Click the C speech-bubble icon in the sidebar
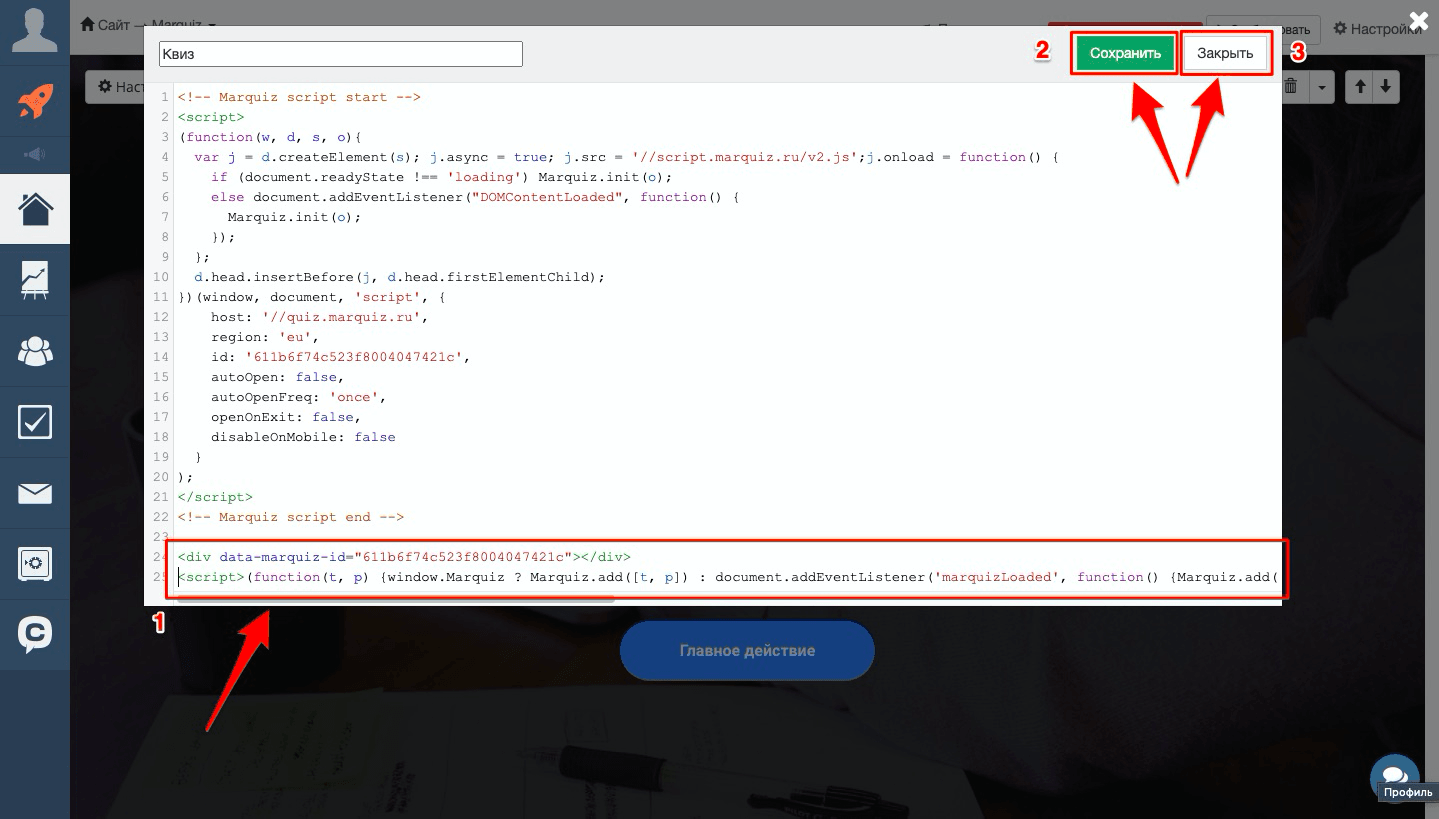This screenshot has width=1439, height=819. click(x=35, y=635)
